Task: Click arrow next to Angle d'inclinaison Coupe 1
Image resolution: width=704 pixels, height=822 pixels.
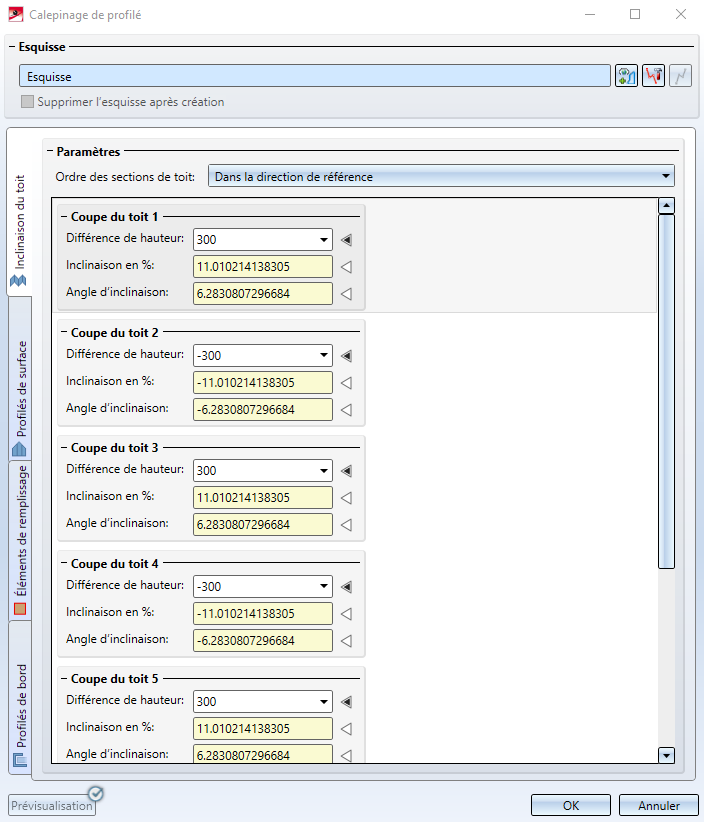Action: 346,294
